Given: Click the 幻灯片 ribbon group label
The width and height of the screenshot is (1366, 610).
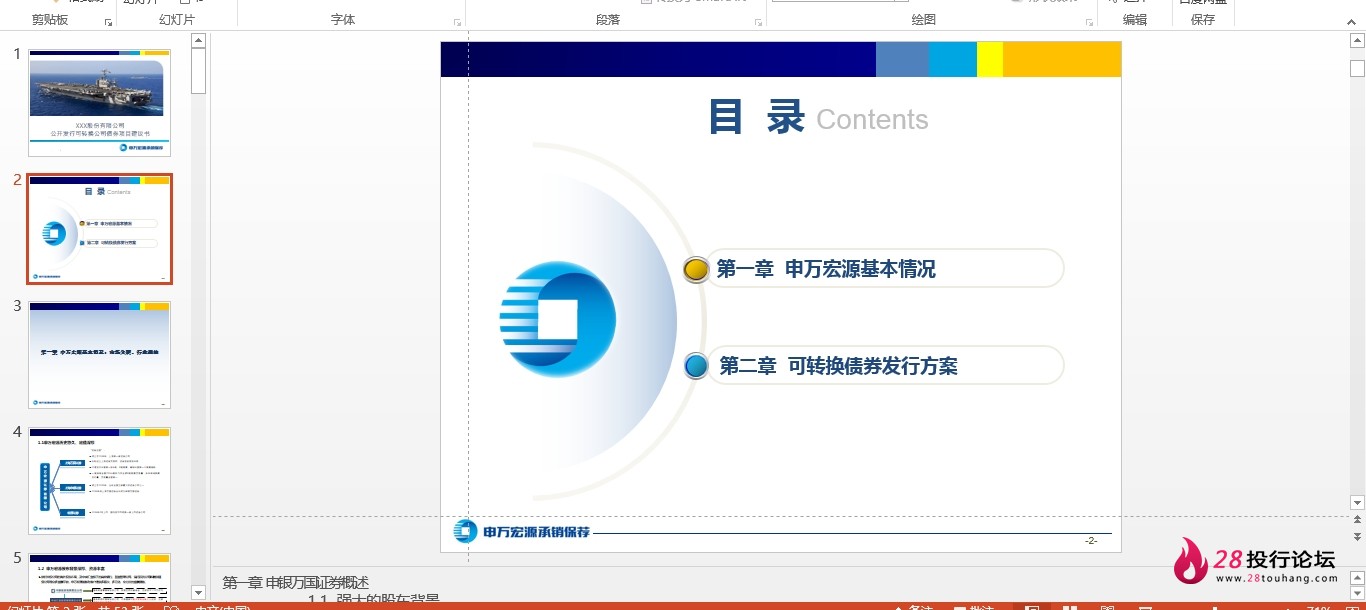Looking at the screenshot, I should click(x=177, y=20).
